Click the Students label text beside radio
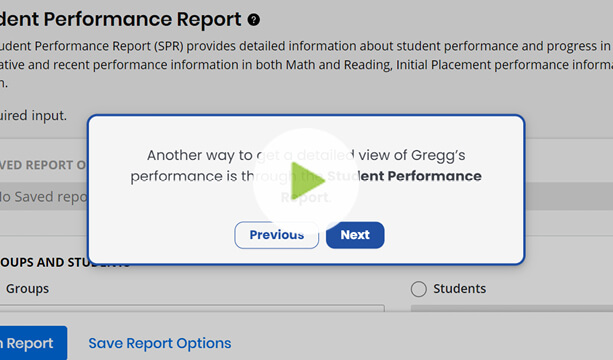Screen dimensions: 613x360 459,289
